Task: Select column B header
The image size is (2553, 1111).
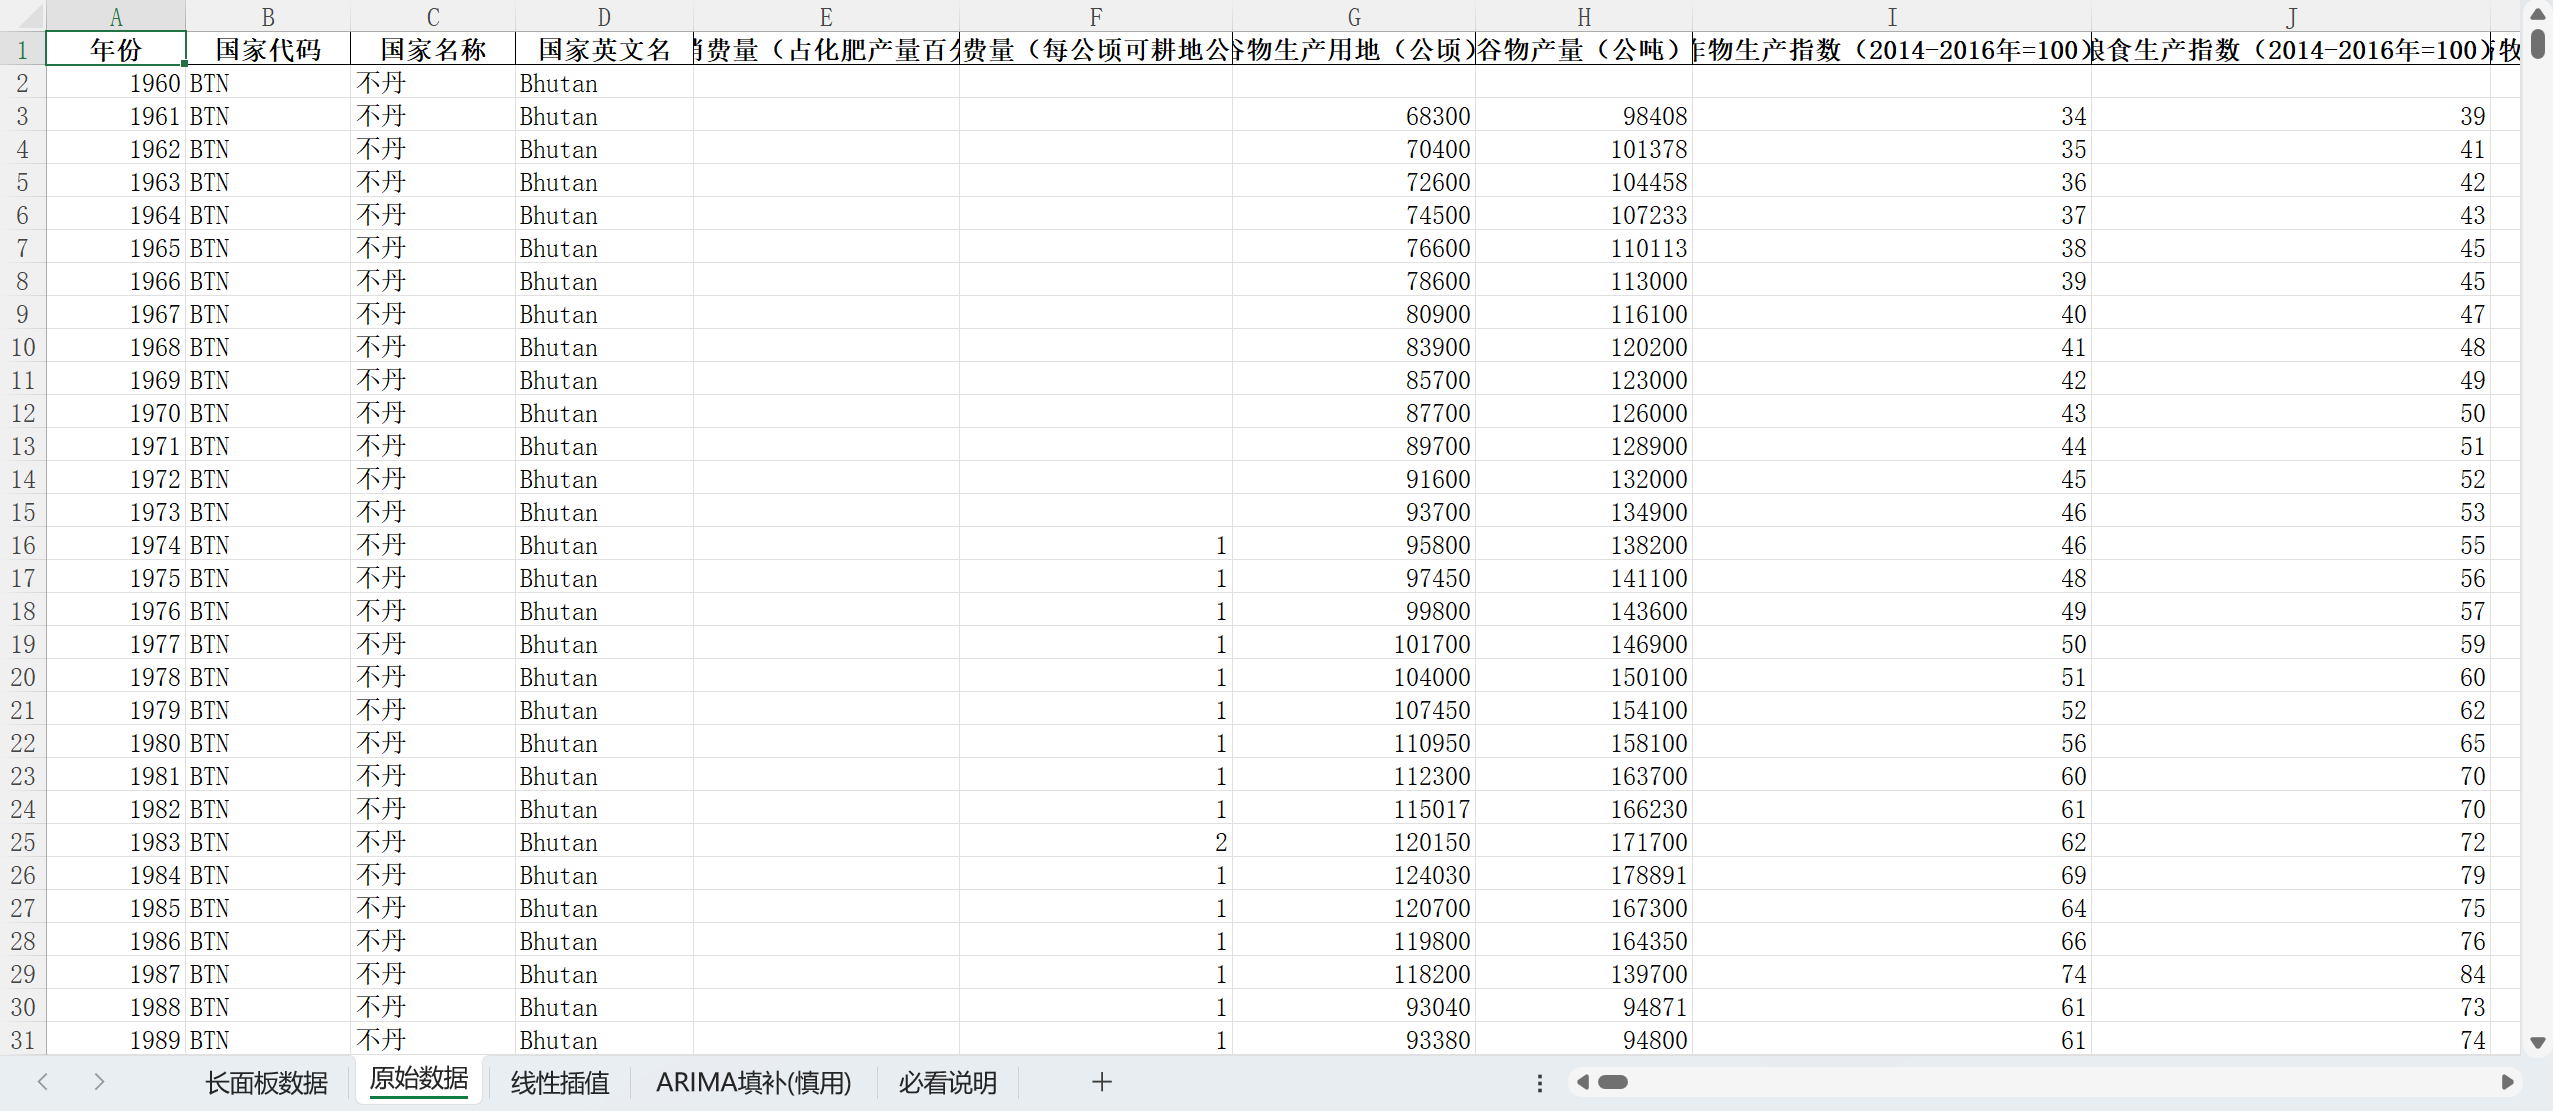Action: tap(268, 16)
